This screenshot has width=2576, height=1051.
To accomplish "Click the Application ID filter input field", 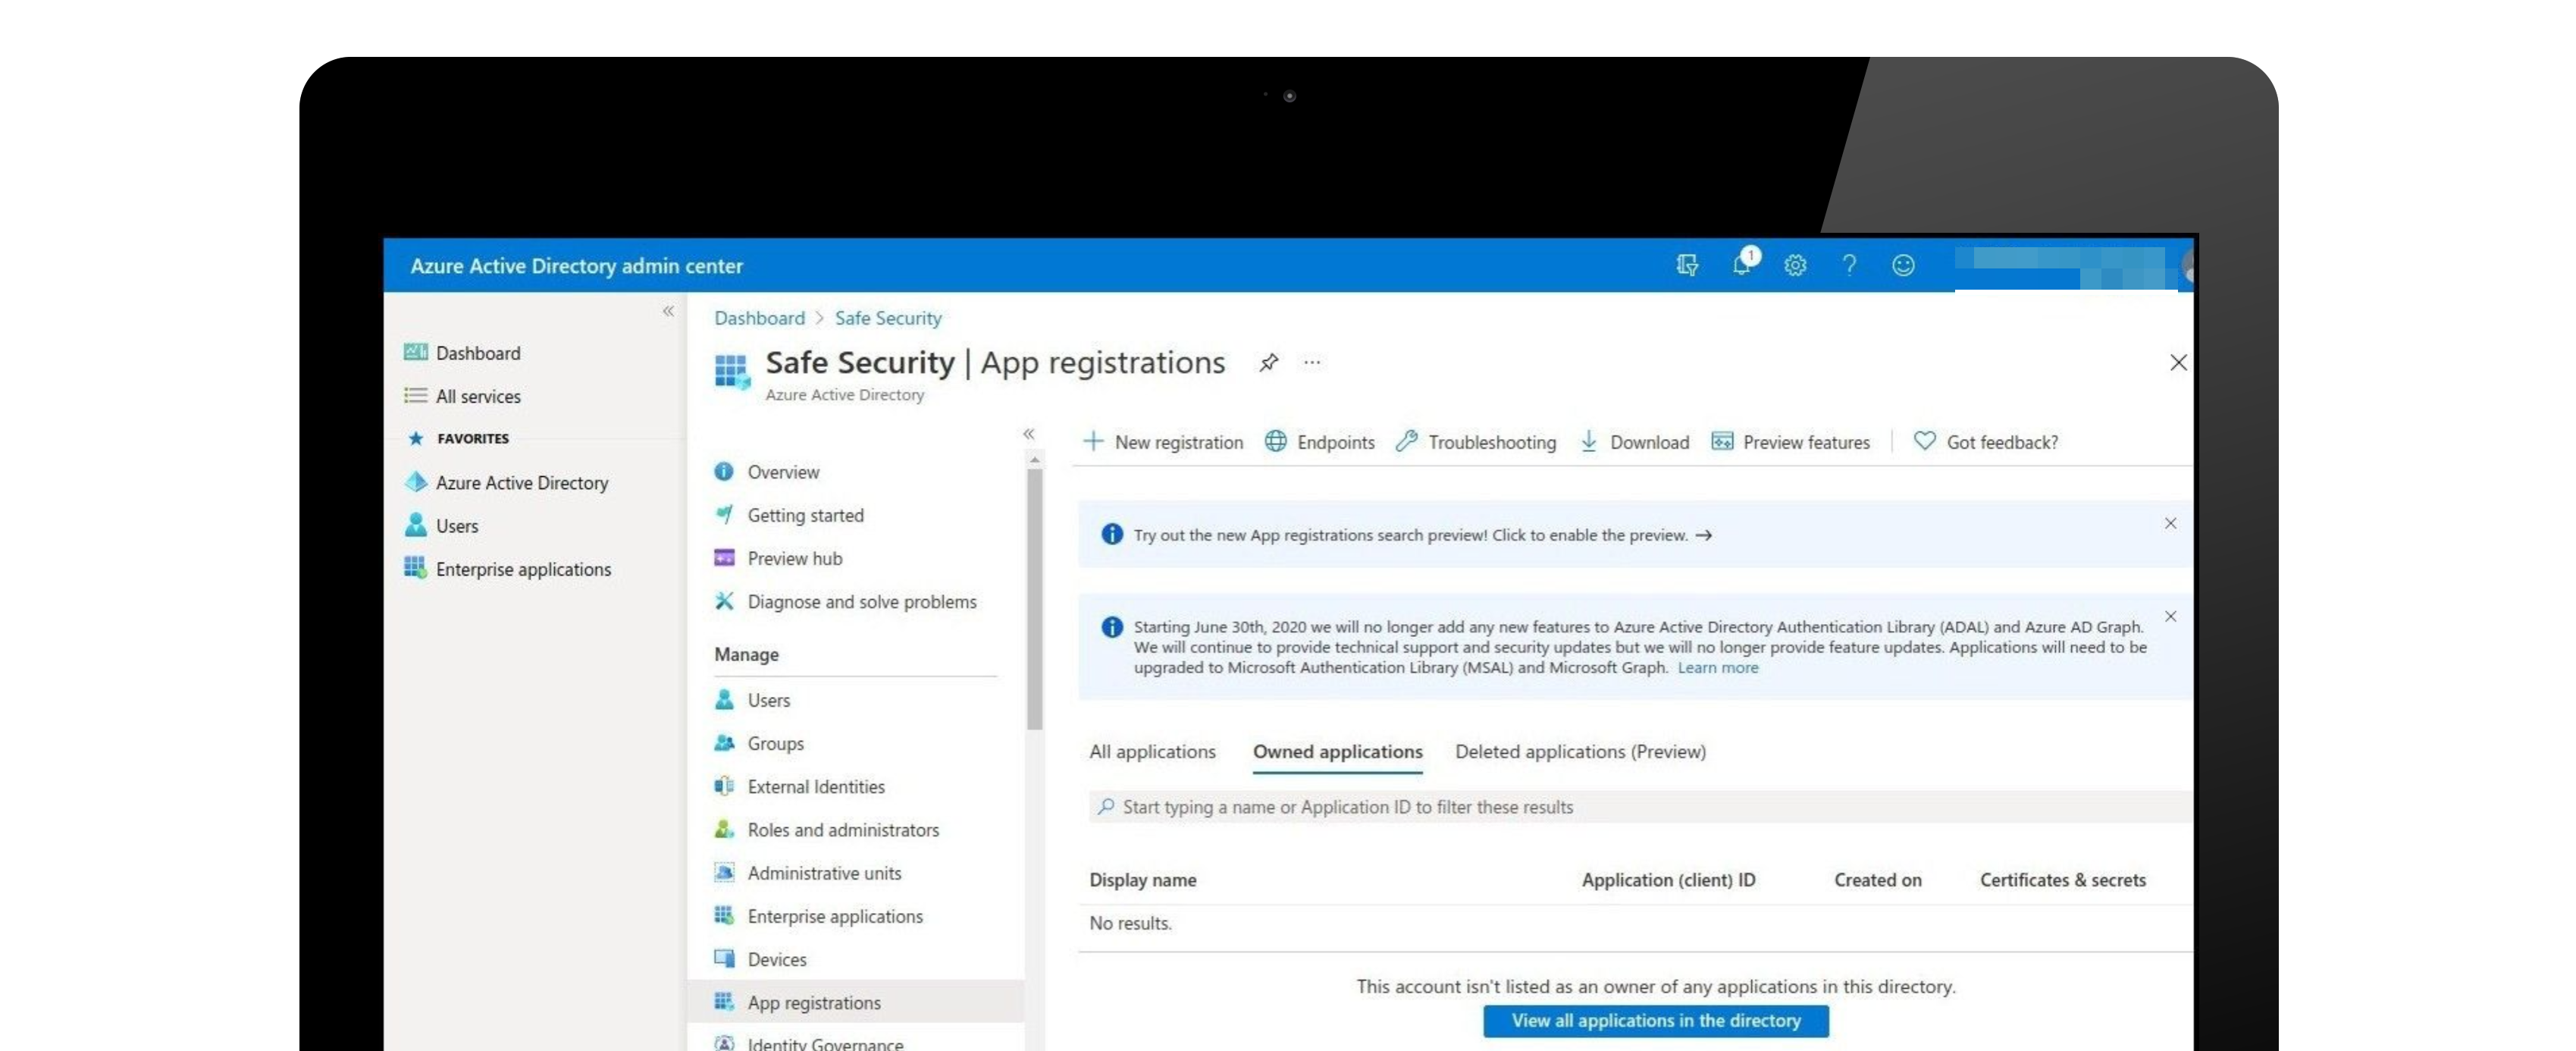I will tap(1633, 806).
